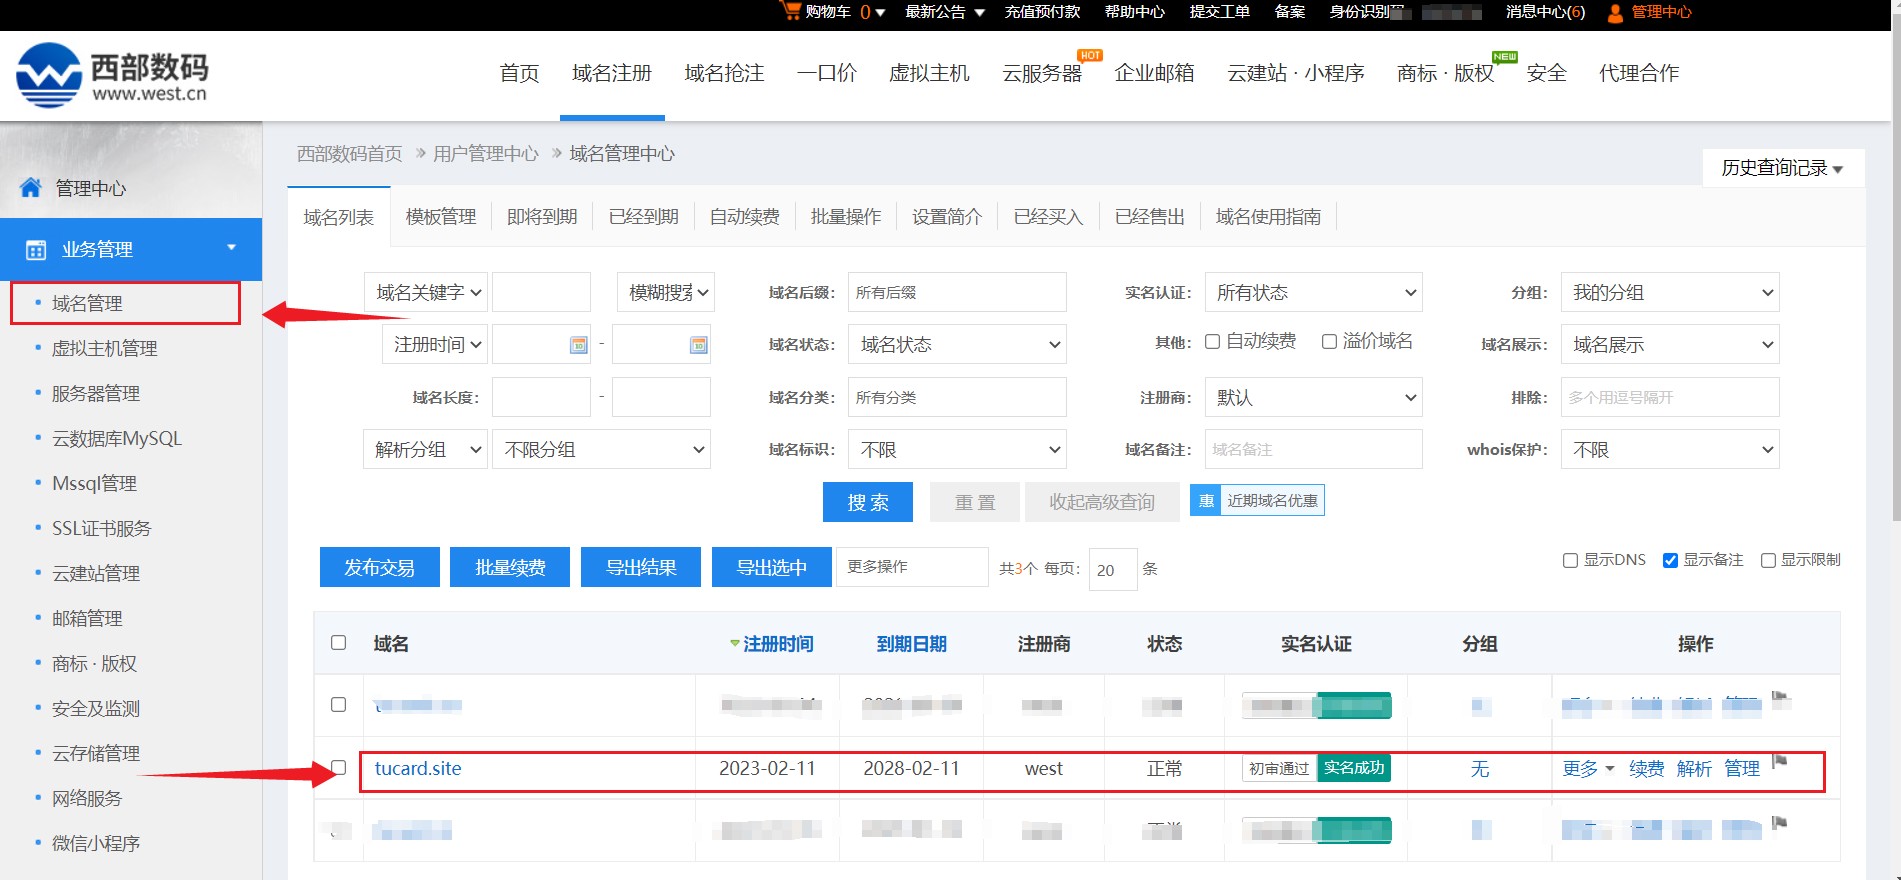Enable the 自动续费 checkbox
Image resolution: width=1901 pixels, height=880 pixels.
(x=1212, y=342)
